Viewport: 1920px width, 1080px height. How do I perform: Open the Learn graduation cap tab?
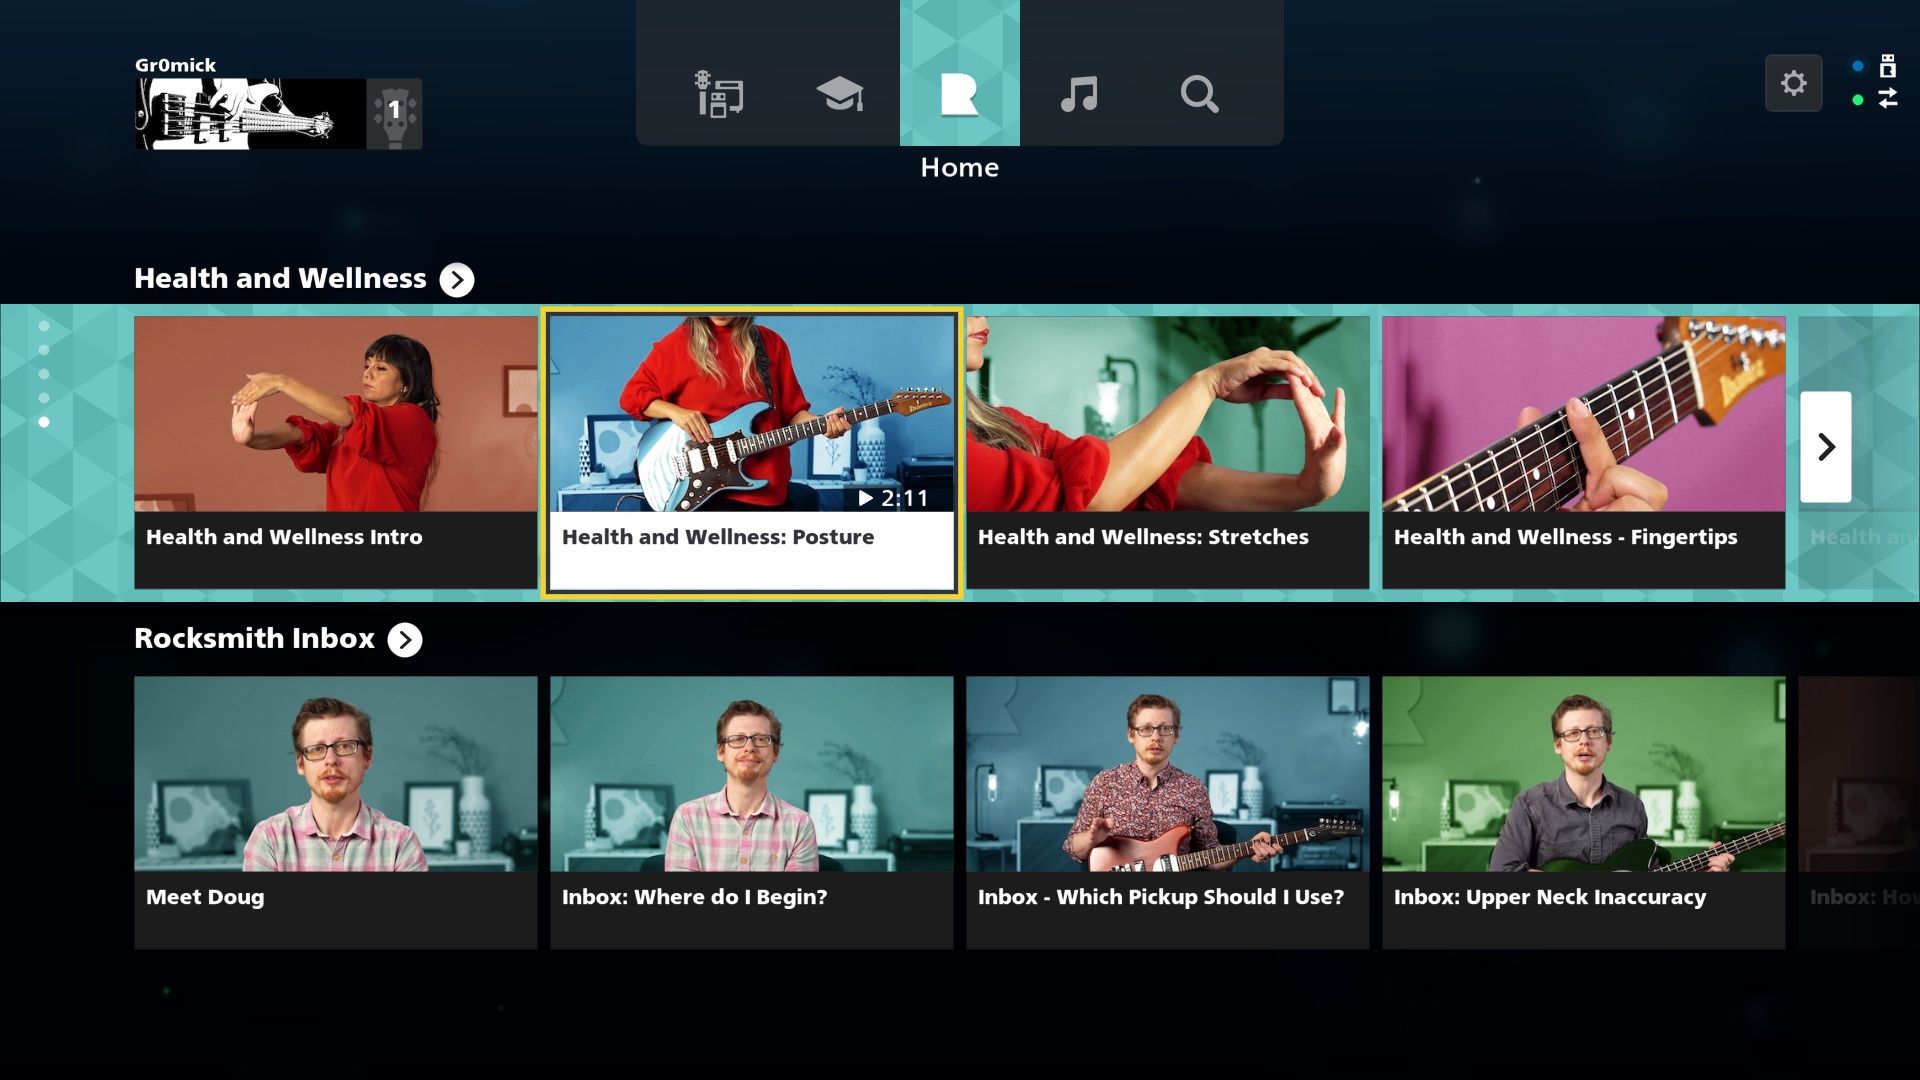coord(840,94)
